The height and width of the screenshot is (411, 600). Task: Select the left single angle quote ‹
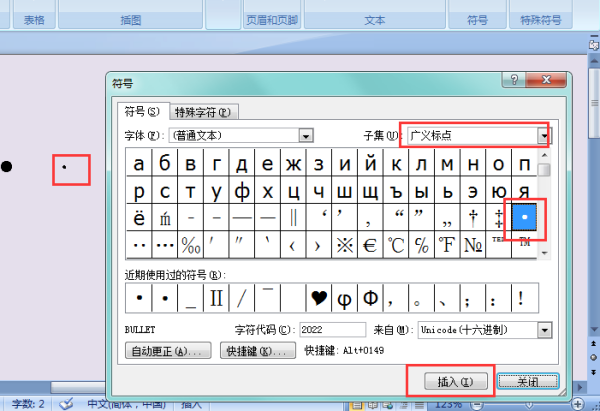pyautogui.click(x=293, y=245)
